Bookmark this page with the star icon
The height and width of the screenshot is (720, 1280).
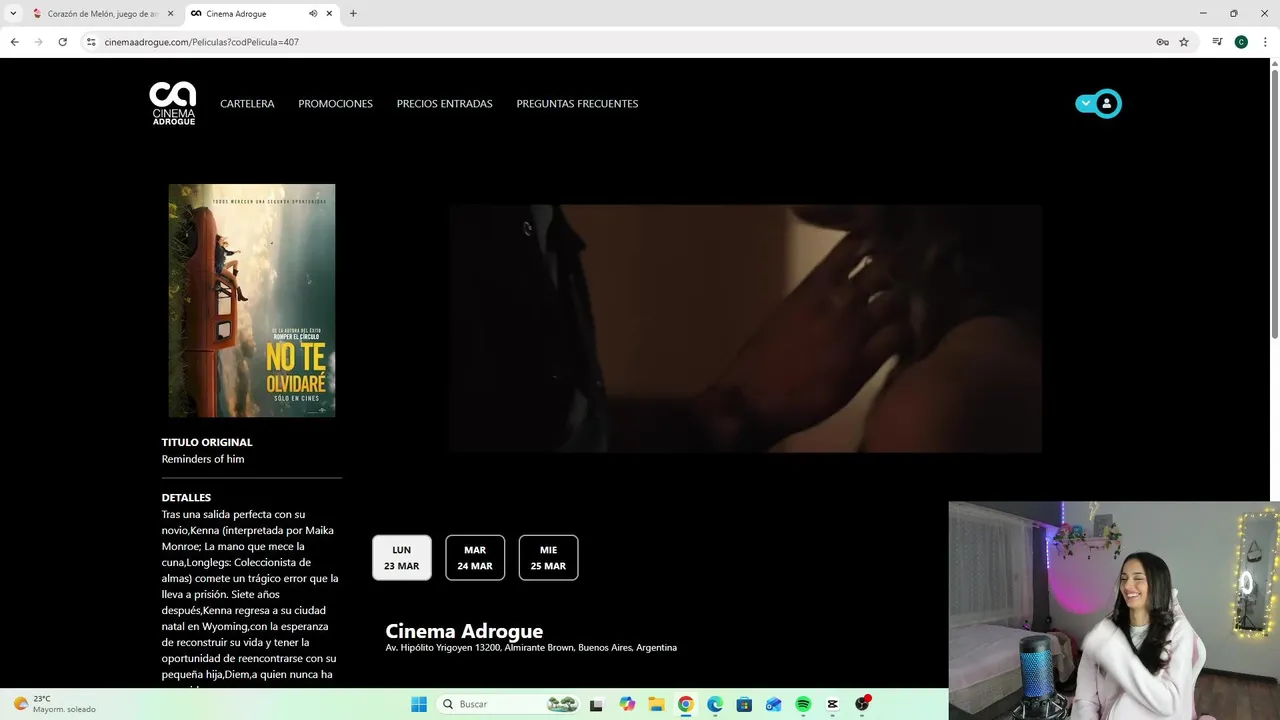(x=1184, y=42)
